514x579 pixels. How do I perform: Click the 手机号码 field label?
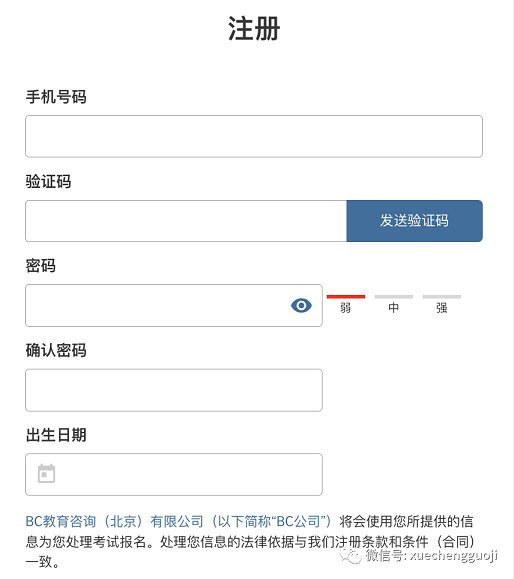(x=56, y=97)
